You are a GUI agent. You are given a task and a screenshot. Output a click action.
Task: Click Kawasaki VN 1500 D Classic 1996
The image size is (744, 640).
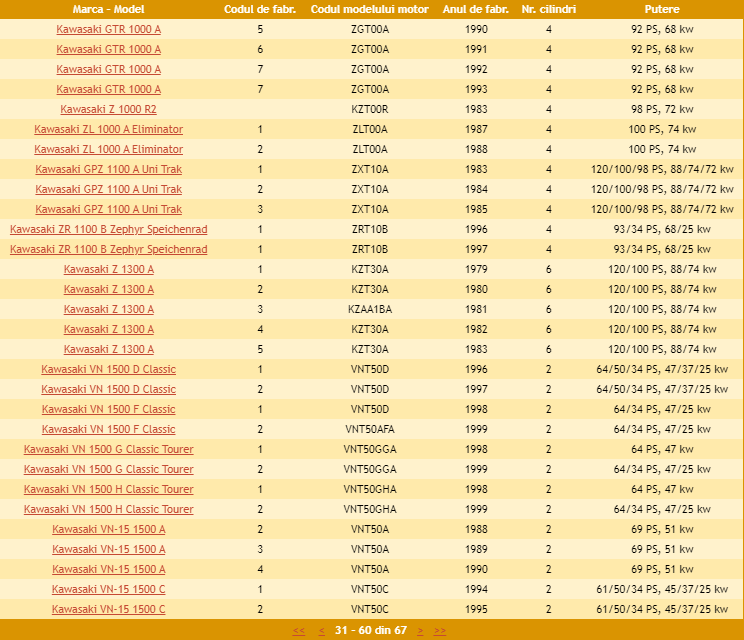[x=108, y=369]
